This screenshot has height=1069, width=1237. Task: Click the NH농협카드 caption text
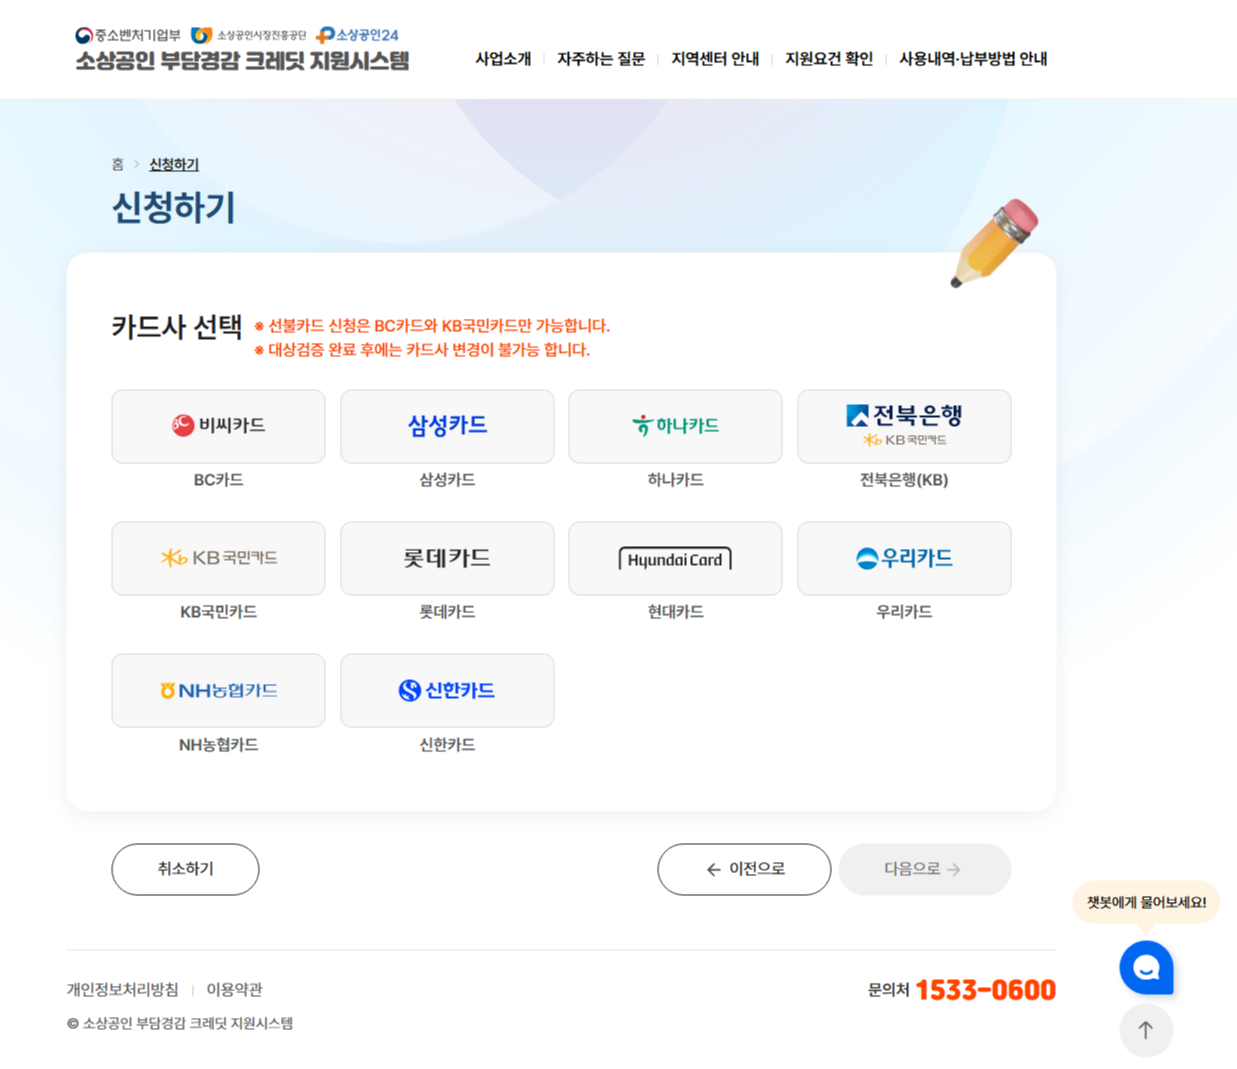(x=218, y=745)
